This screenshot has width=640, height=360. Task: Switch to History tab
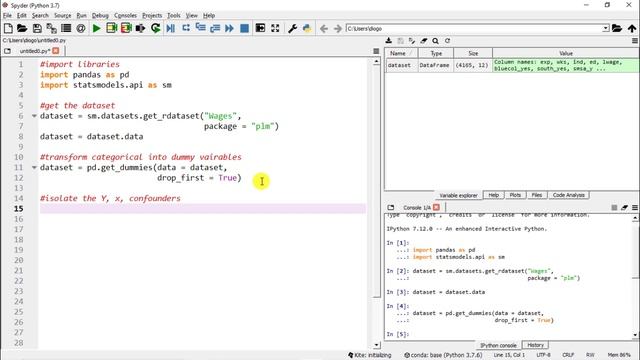[x=535, y=345]
